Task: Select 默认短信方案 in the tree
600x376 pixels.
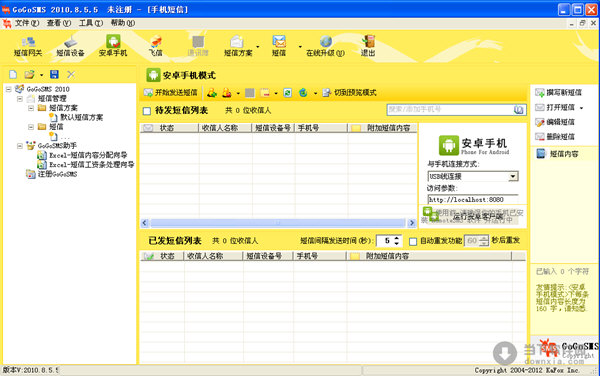Action: (81, 117)
